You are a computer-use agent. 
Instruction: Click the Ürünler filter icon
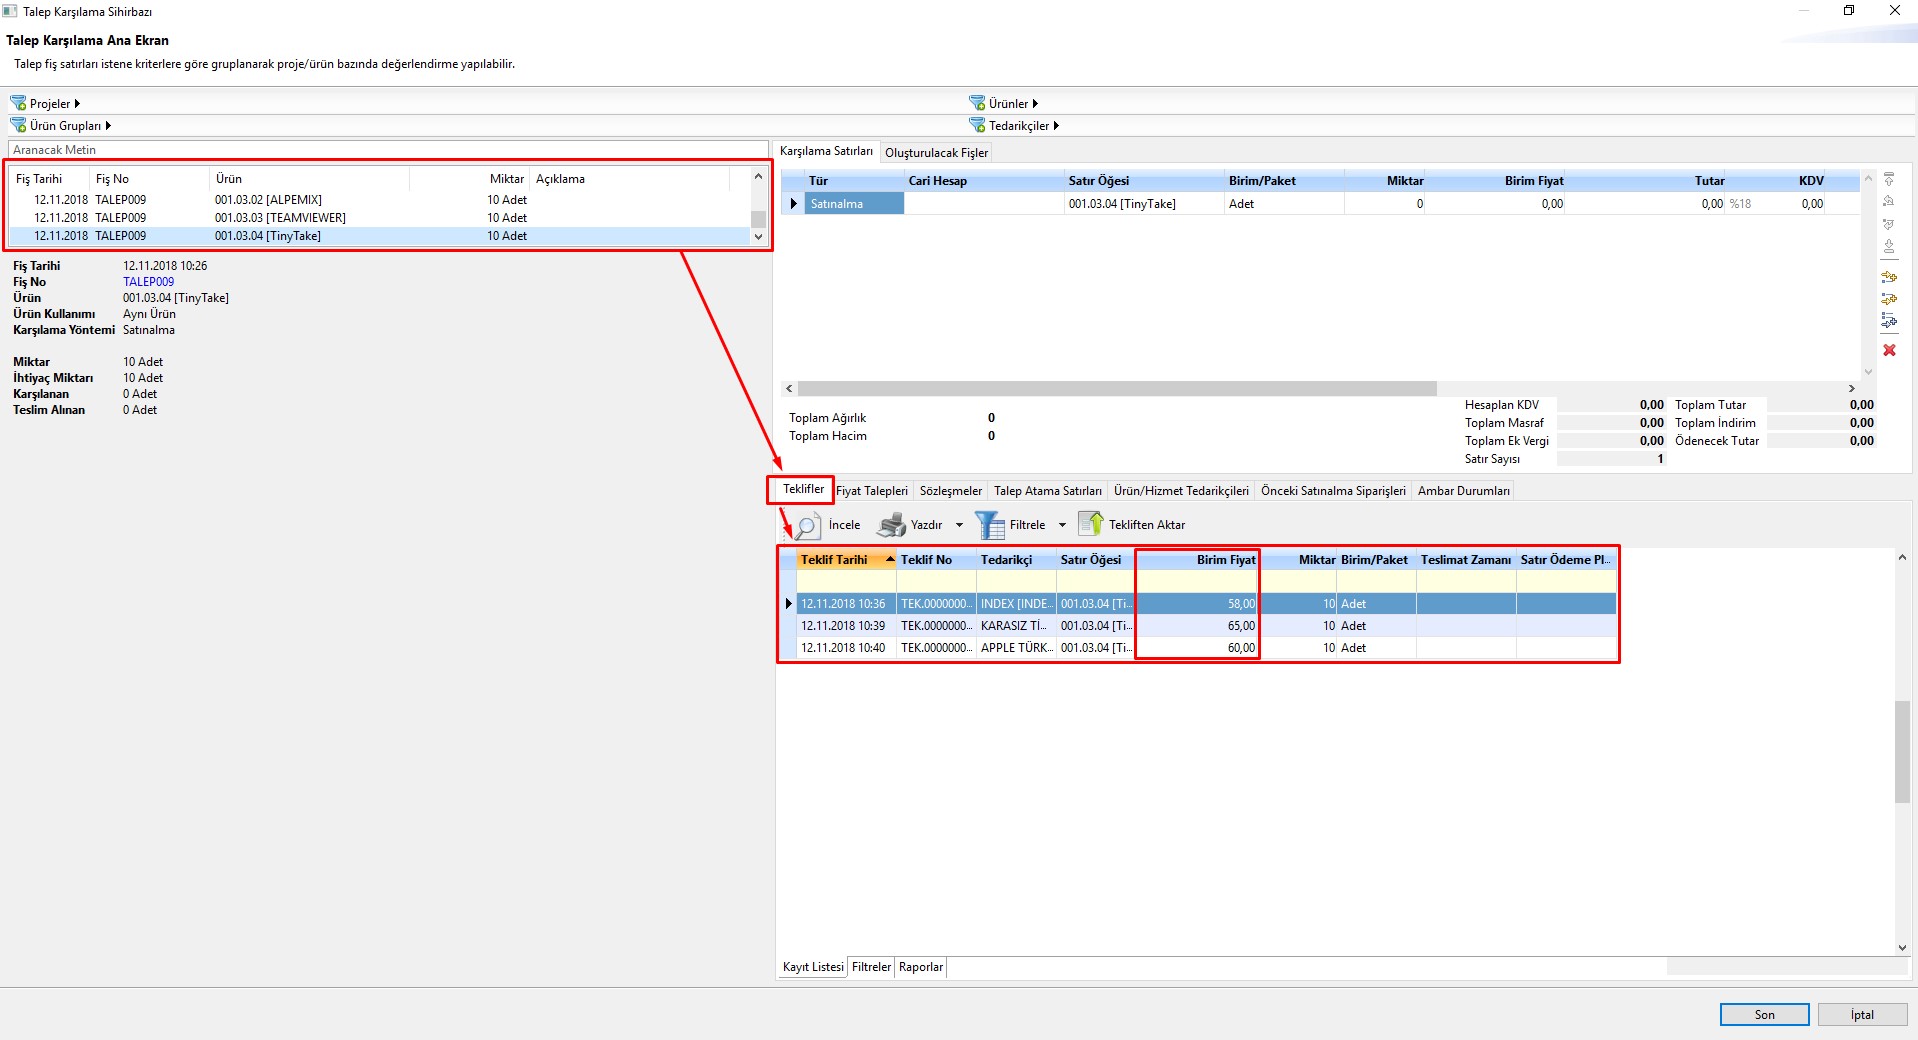(x=977, y=103)
